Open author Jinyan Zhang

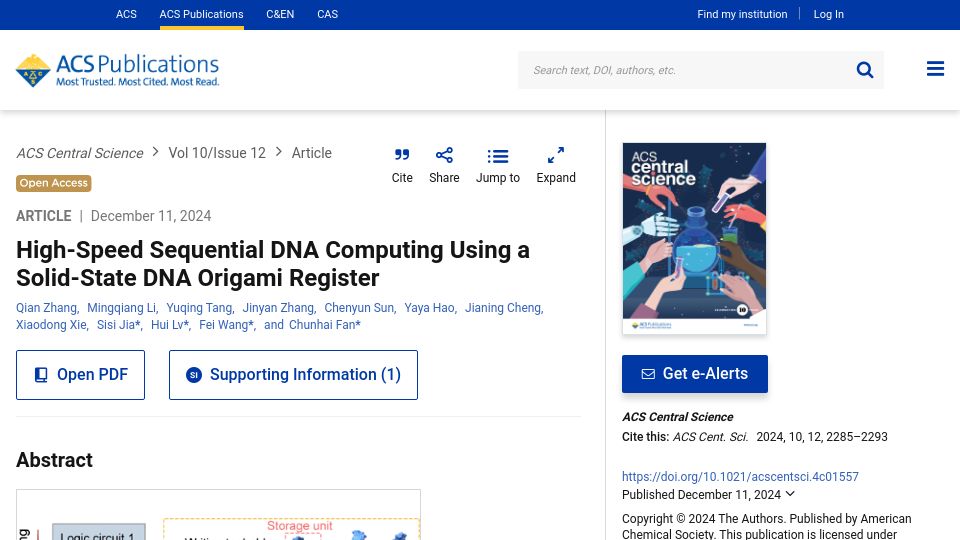coord(278,308)
